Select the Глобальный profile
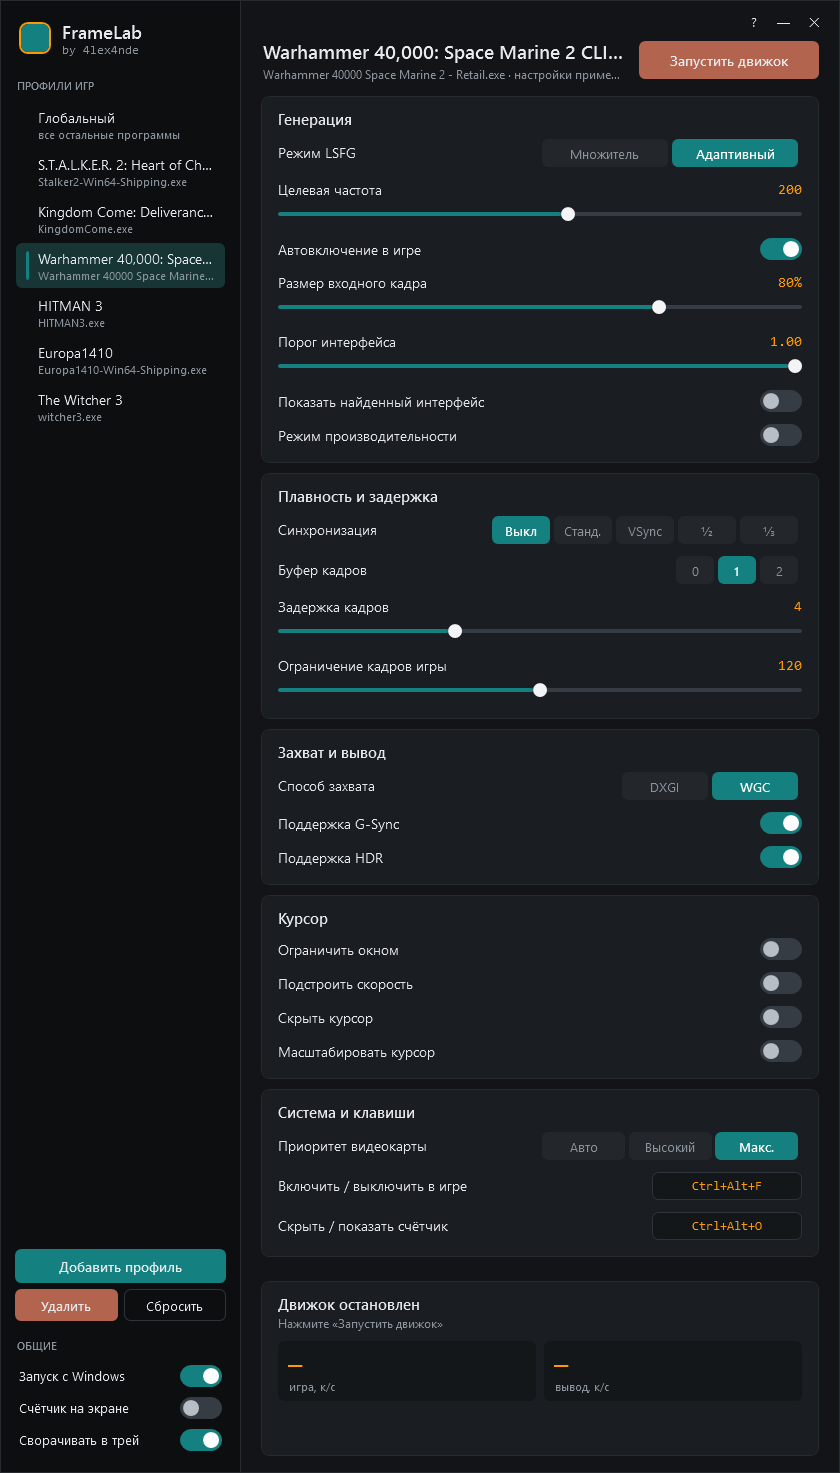Viewport: 840px width, 1473px height. pyautogui.click(x=120, y=126)
